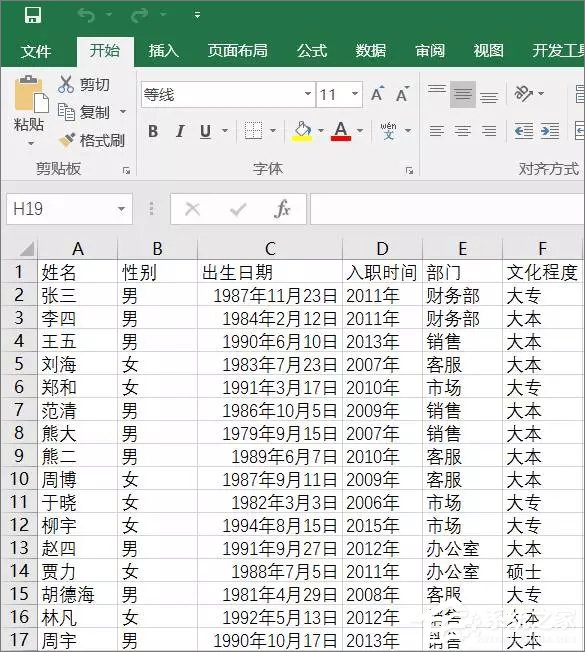Screen dimensions: 585x652
Task: Click the 出生日期 header cell
Action: click(x=270, y=273)
